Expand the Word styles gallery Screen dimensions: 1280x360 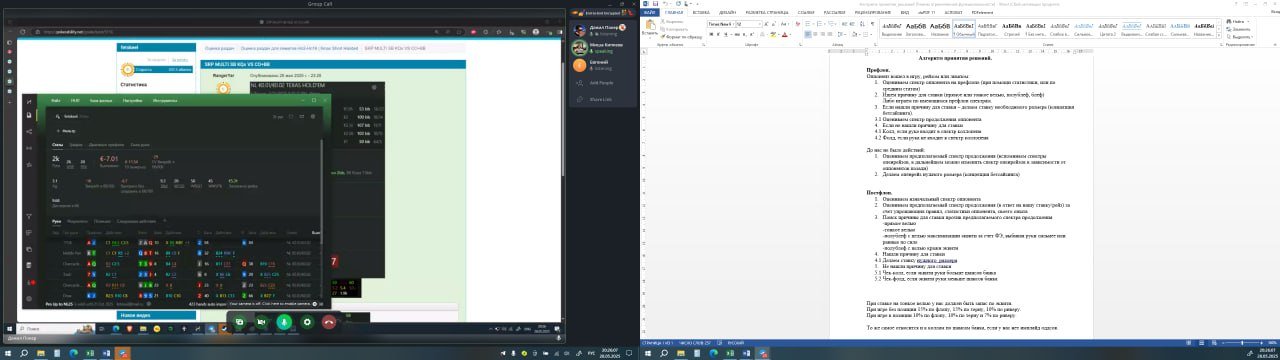pyautogui.click(x=1219, y=36)
